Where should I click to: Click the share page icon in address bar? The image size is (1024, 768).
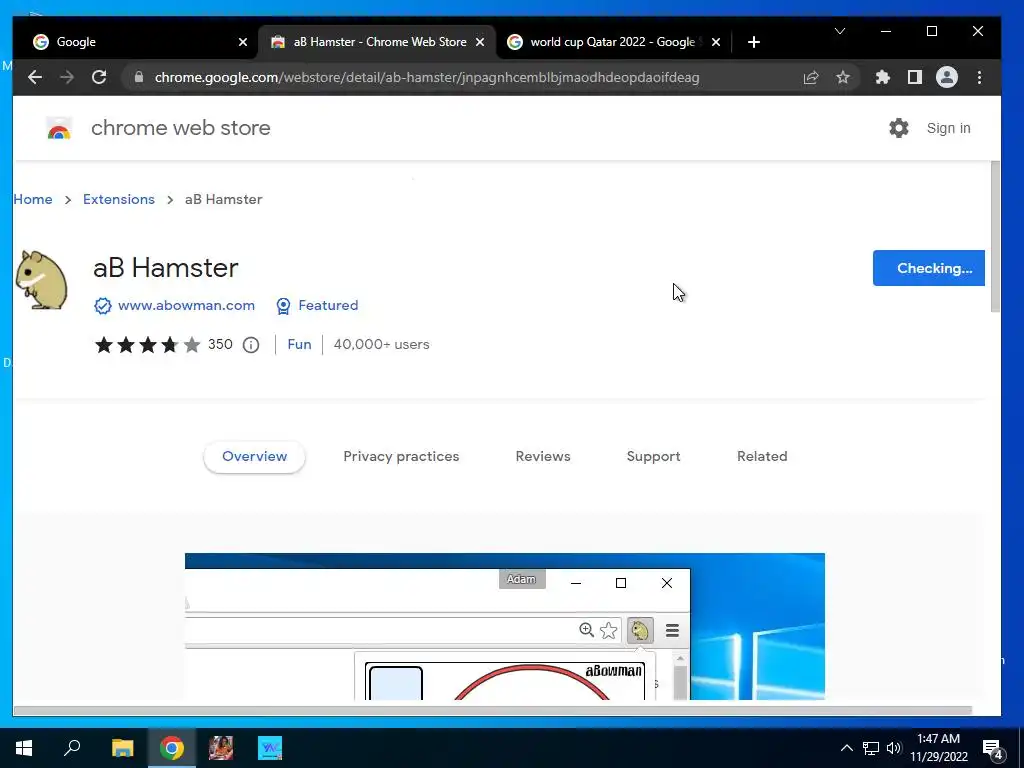click(x=810, y=78)
